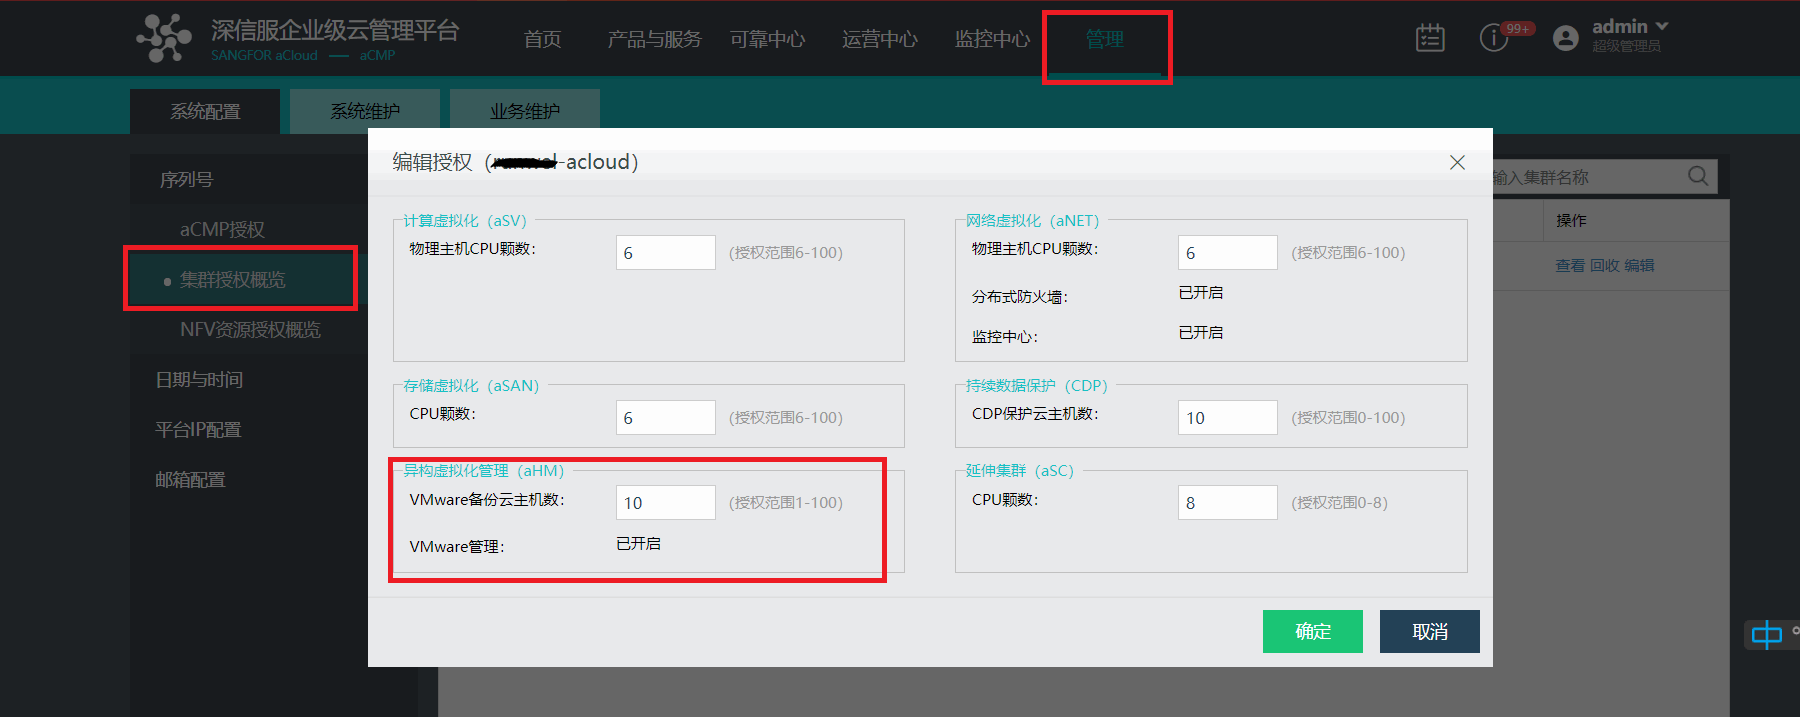Image resolution: width=1800 pixels, height=717 pixels.
Task: Select the 管理 top navigation item
Action: (1105, 39)
